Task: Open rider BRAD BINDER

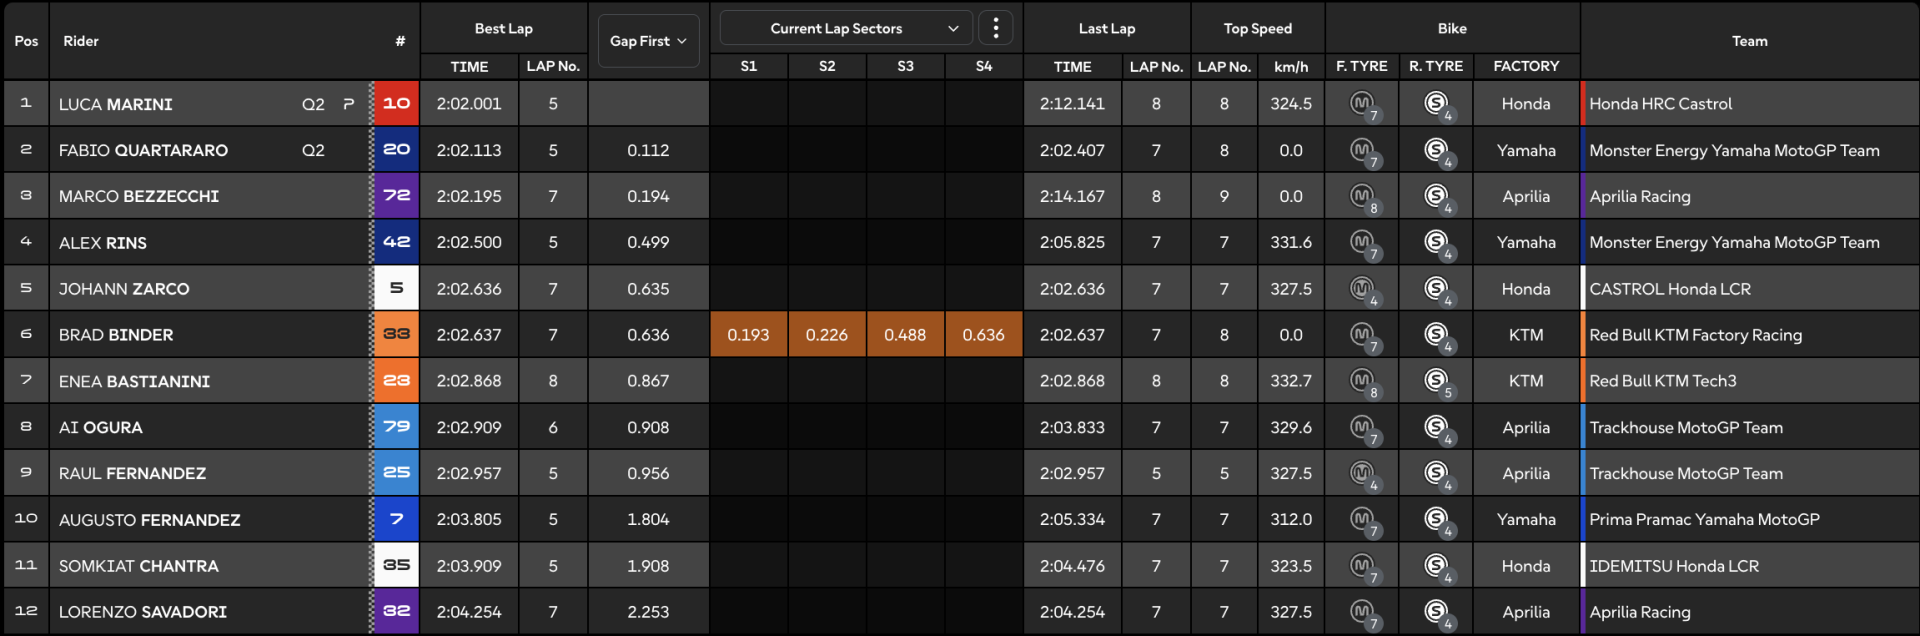Action: 116,335
